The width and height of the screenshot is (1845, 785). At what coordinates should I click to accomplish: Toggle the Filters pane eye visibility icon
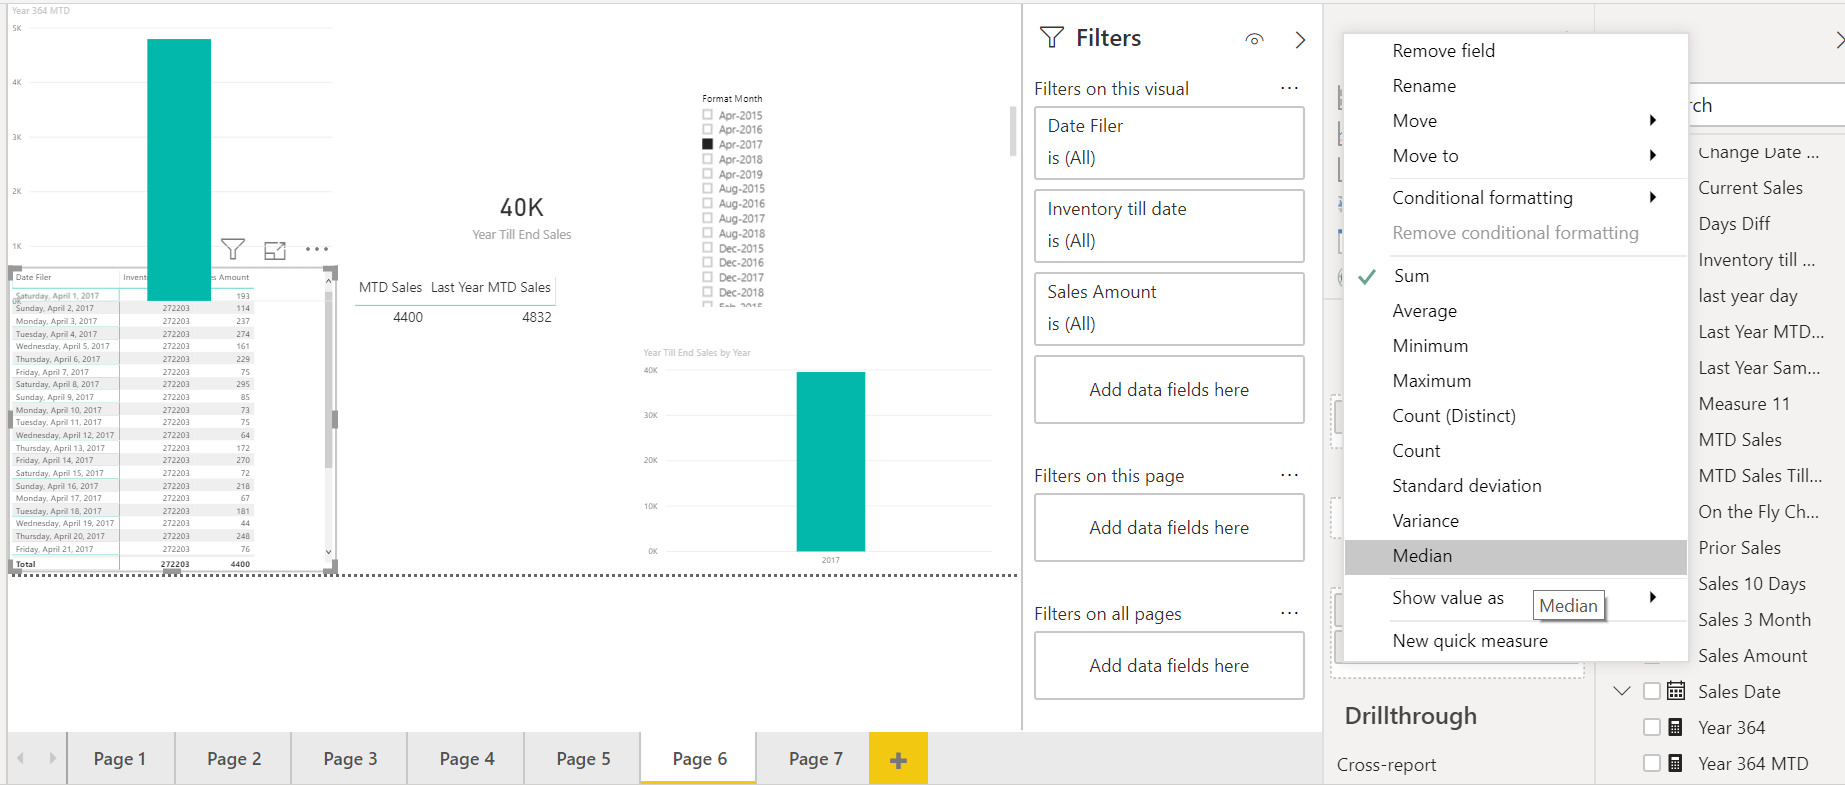click(x=1254, y=39)
